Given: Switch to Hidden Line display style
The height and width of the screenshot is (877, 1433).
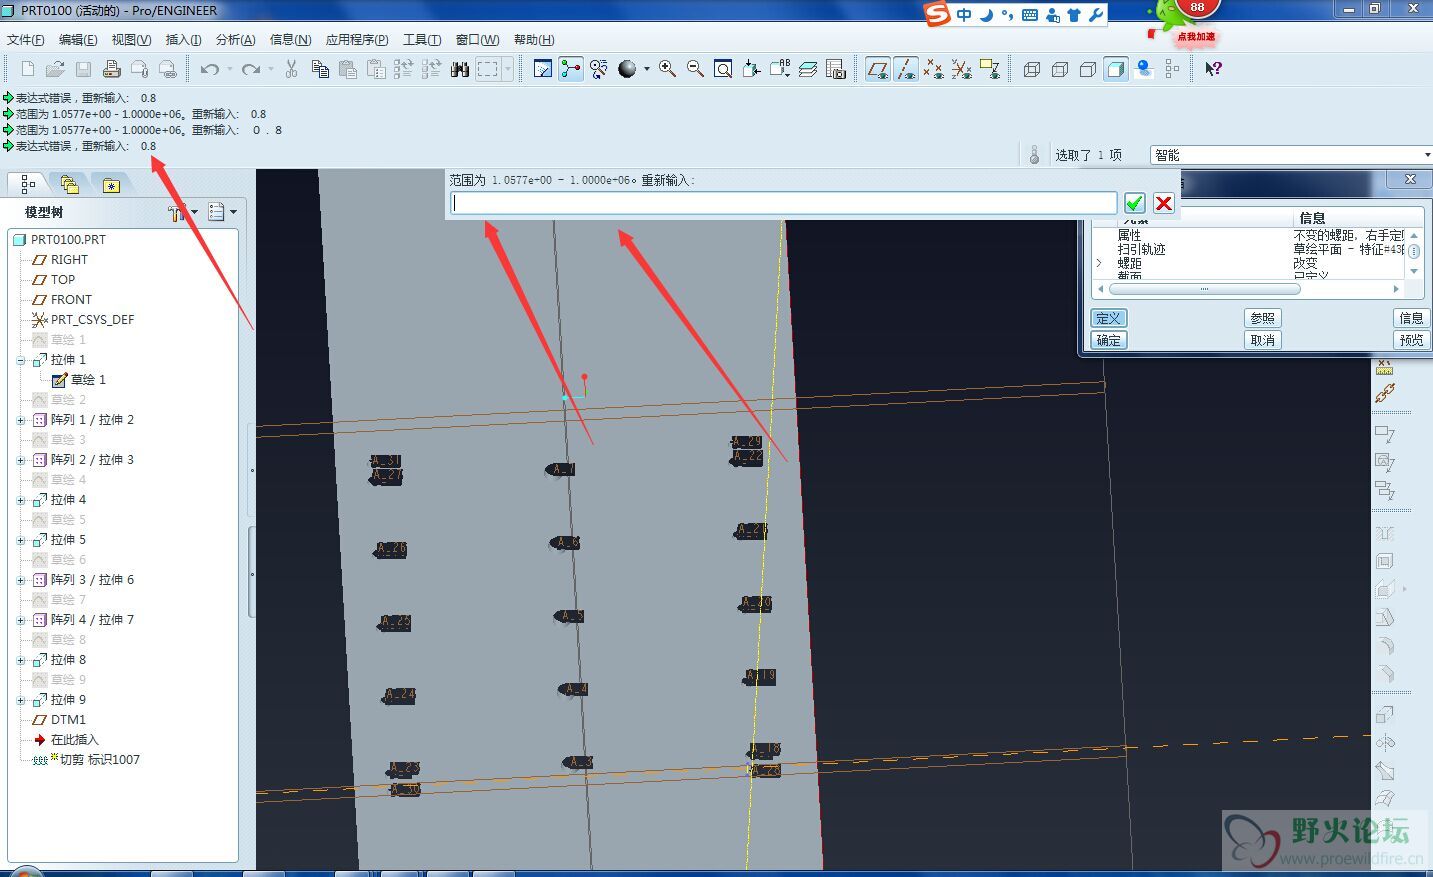Looking at the screenshot, I should pos(1060,69).
